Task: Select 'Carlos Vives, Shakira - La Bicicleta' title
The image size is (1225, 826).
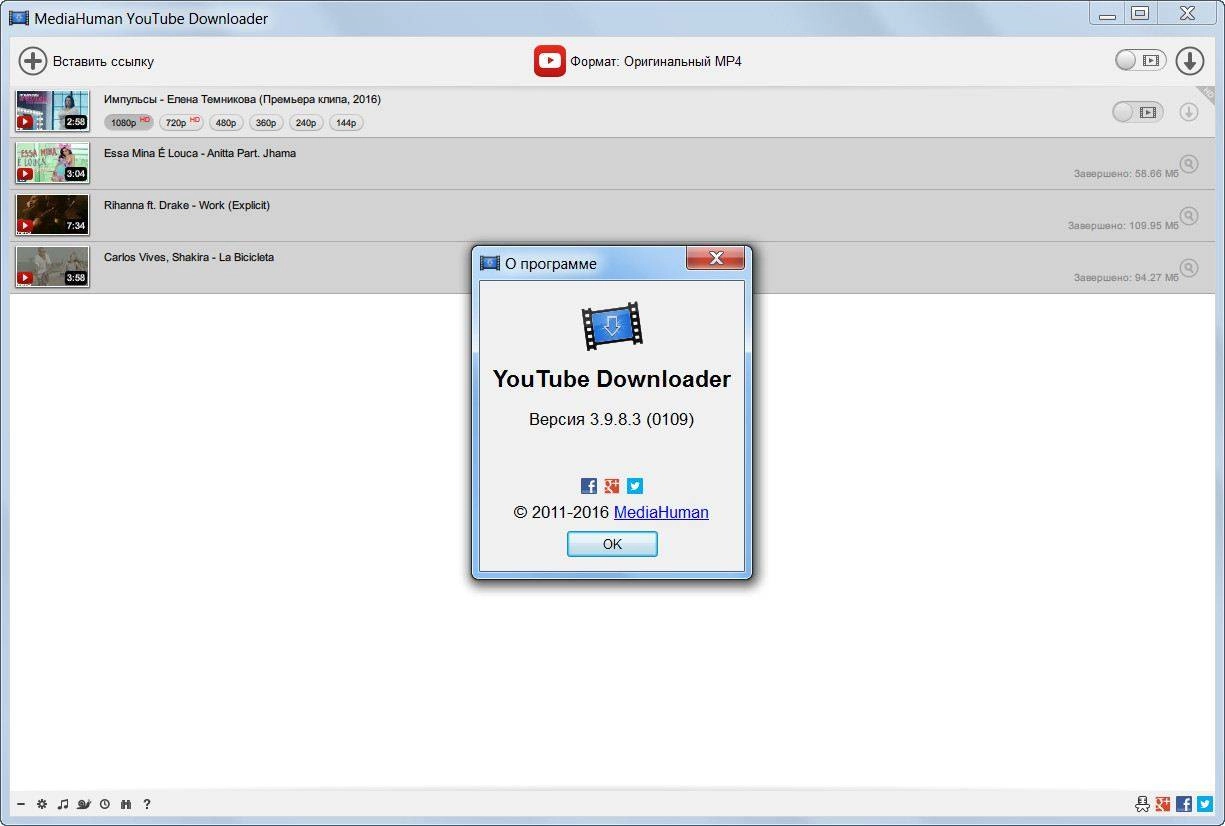Action: point(189,257)
